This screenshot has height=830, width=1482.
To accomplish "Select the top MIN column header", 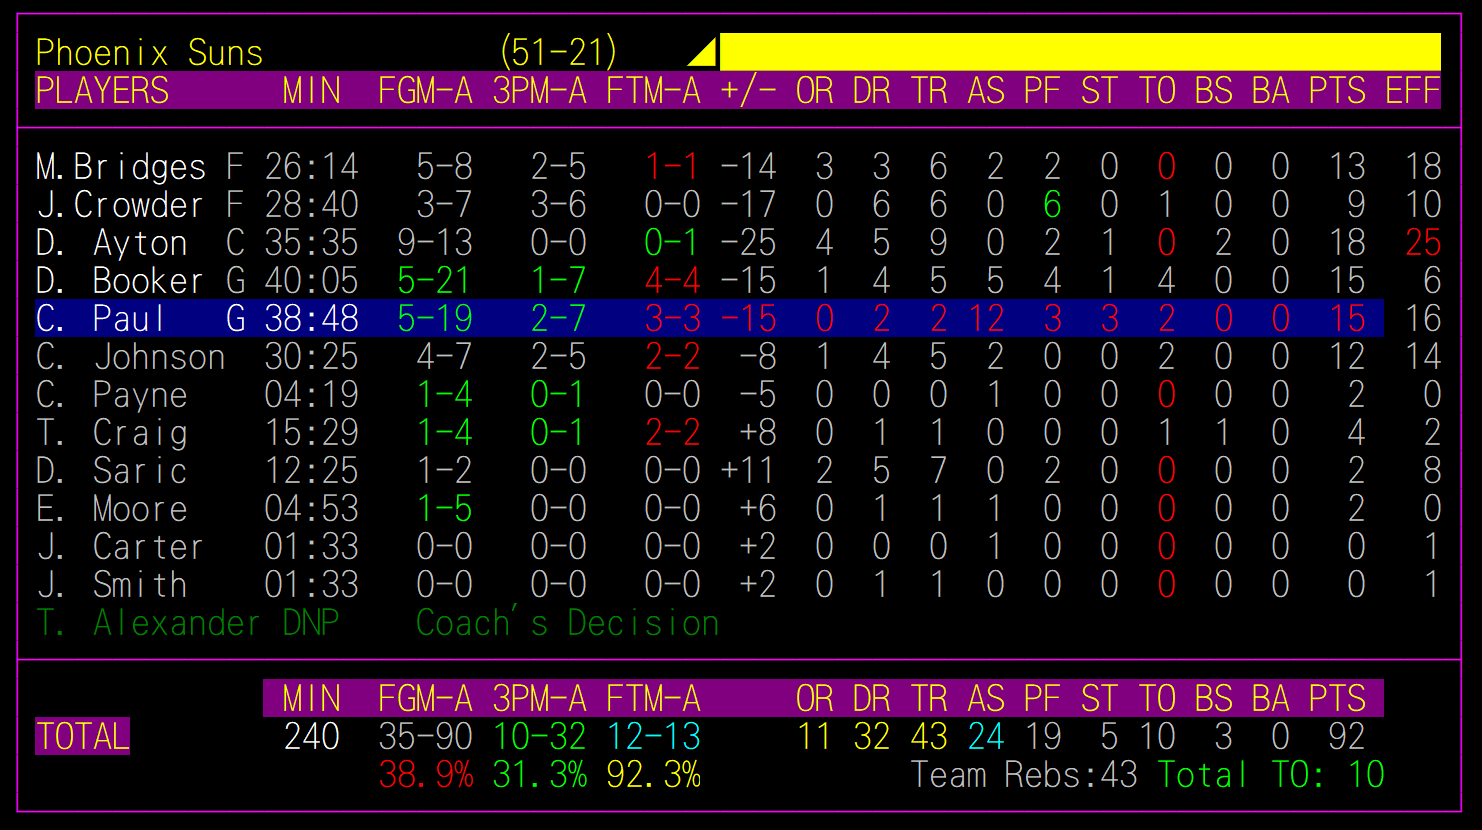I will click(312, 91).
